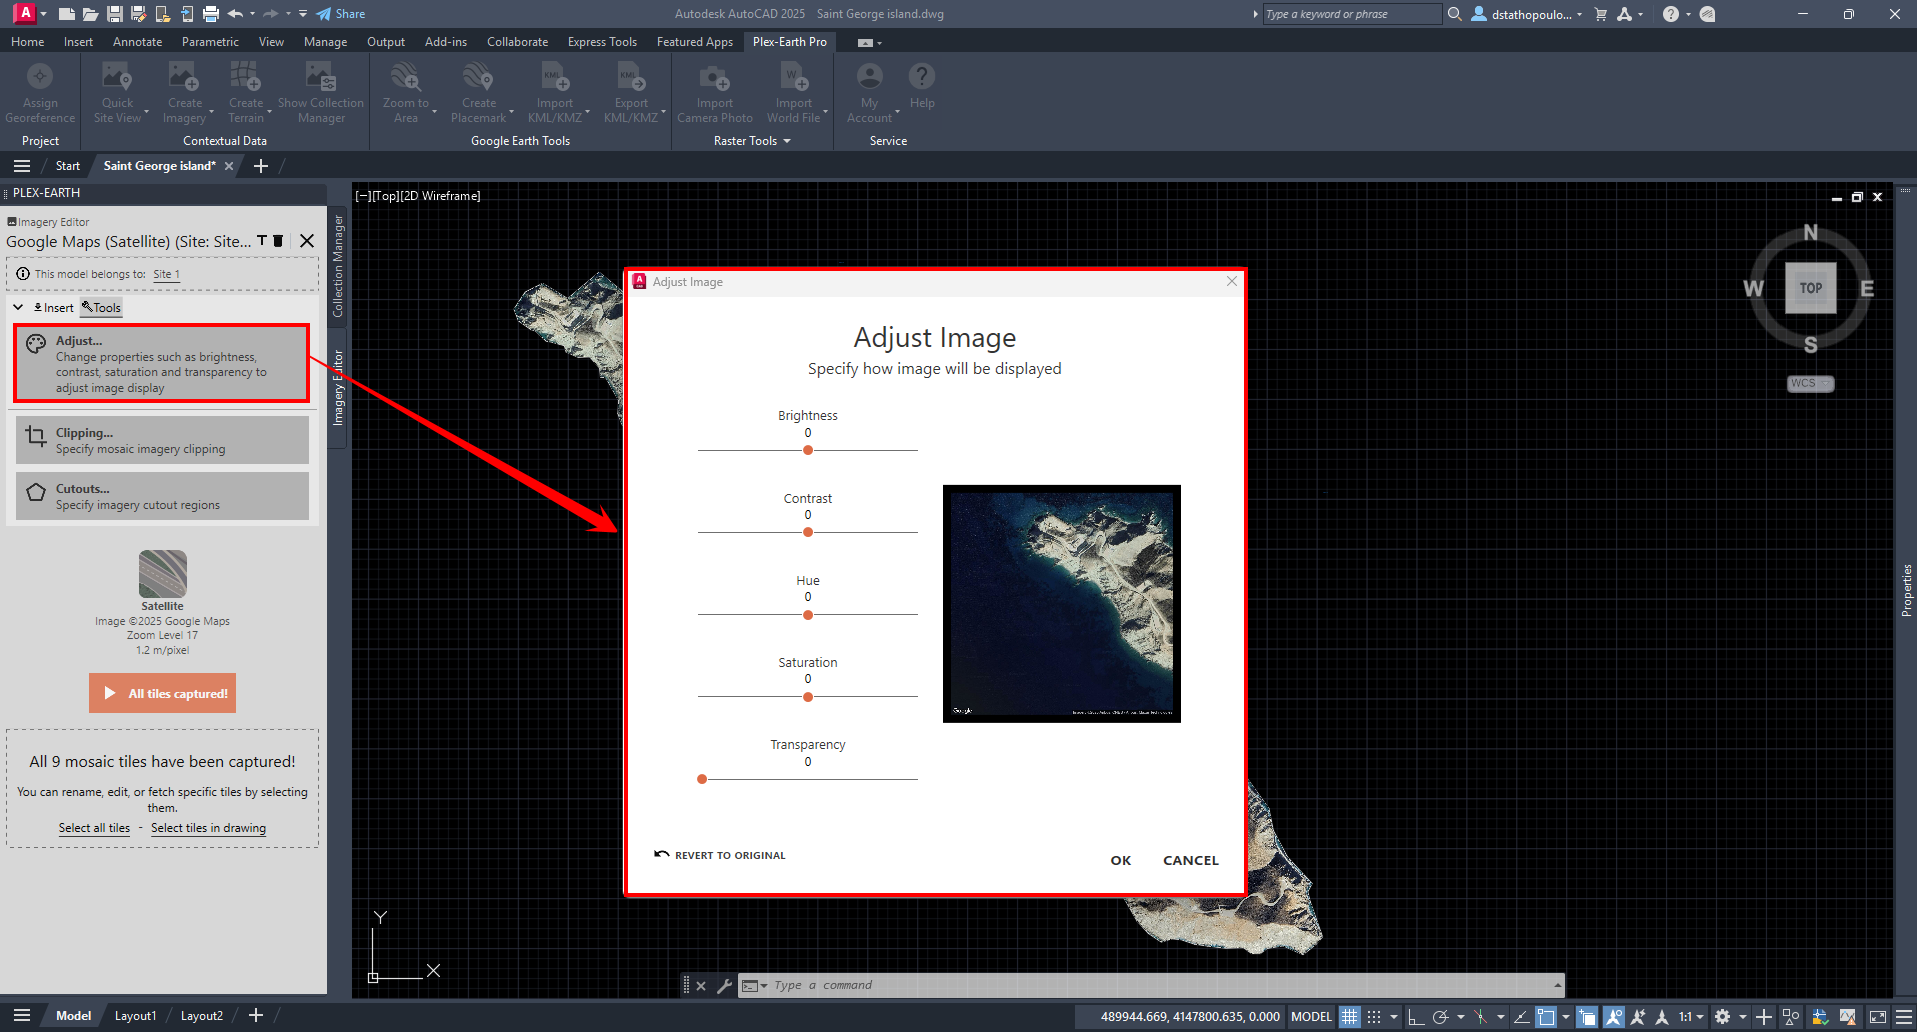This screenshot has width=1917, height=1032.
Task: Click the delete trash icon for imagery
Action: tap(278, 241)
